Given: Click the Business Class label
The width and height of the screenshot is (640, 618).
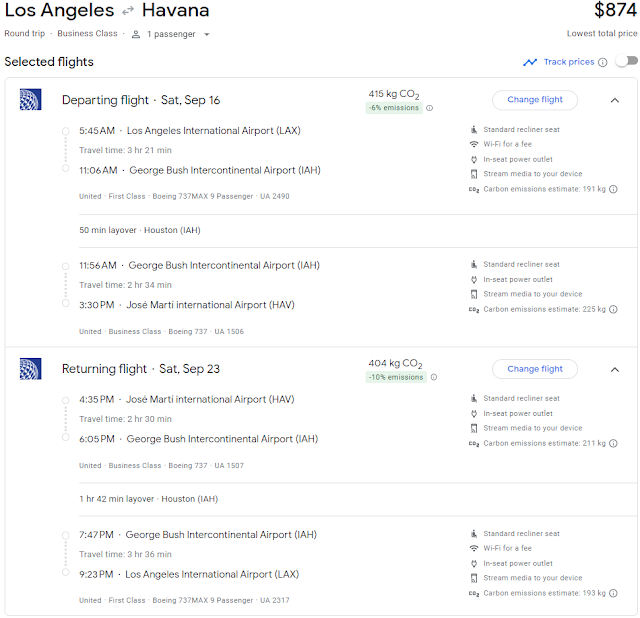Looking at the screenshot, I should pyautogui.click(x=87, y=34).
